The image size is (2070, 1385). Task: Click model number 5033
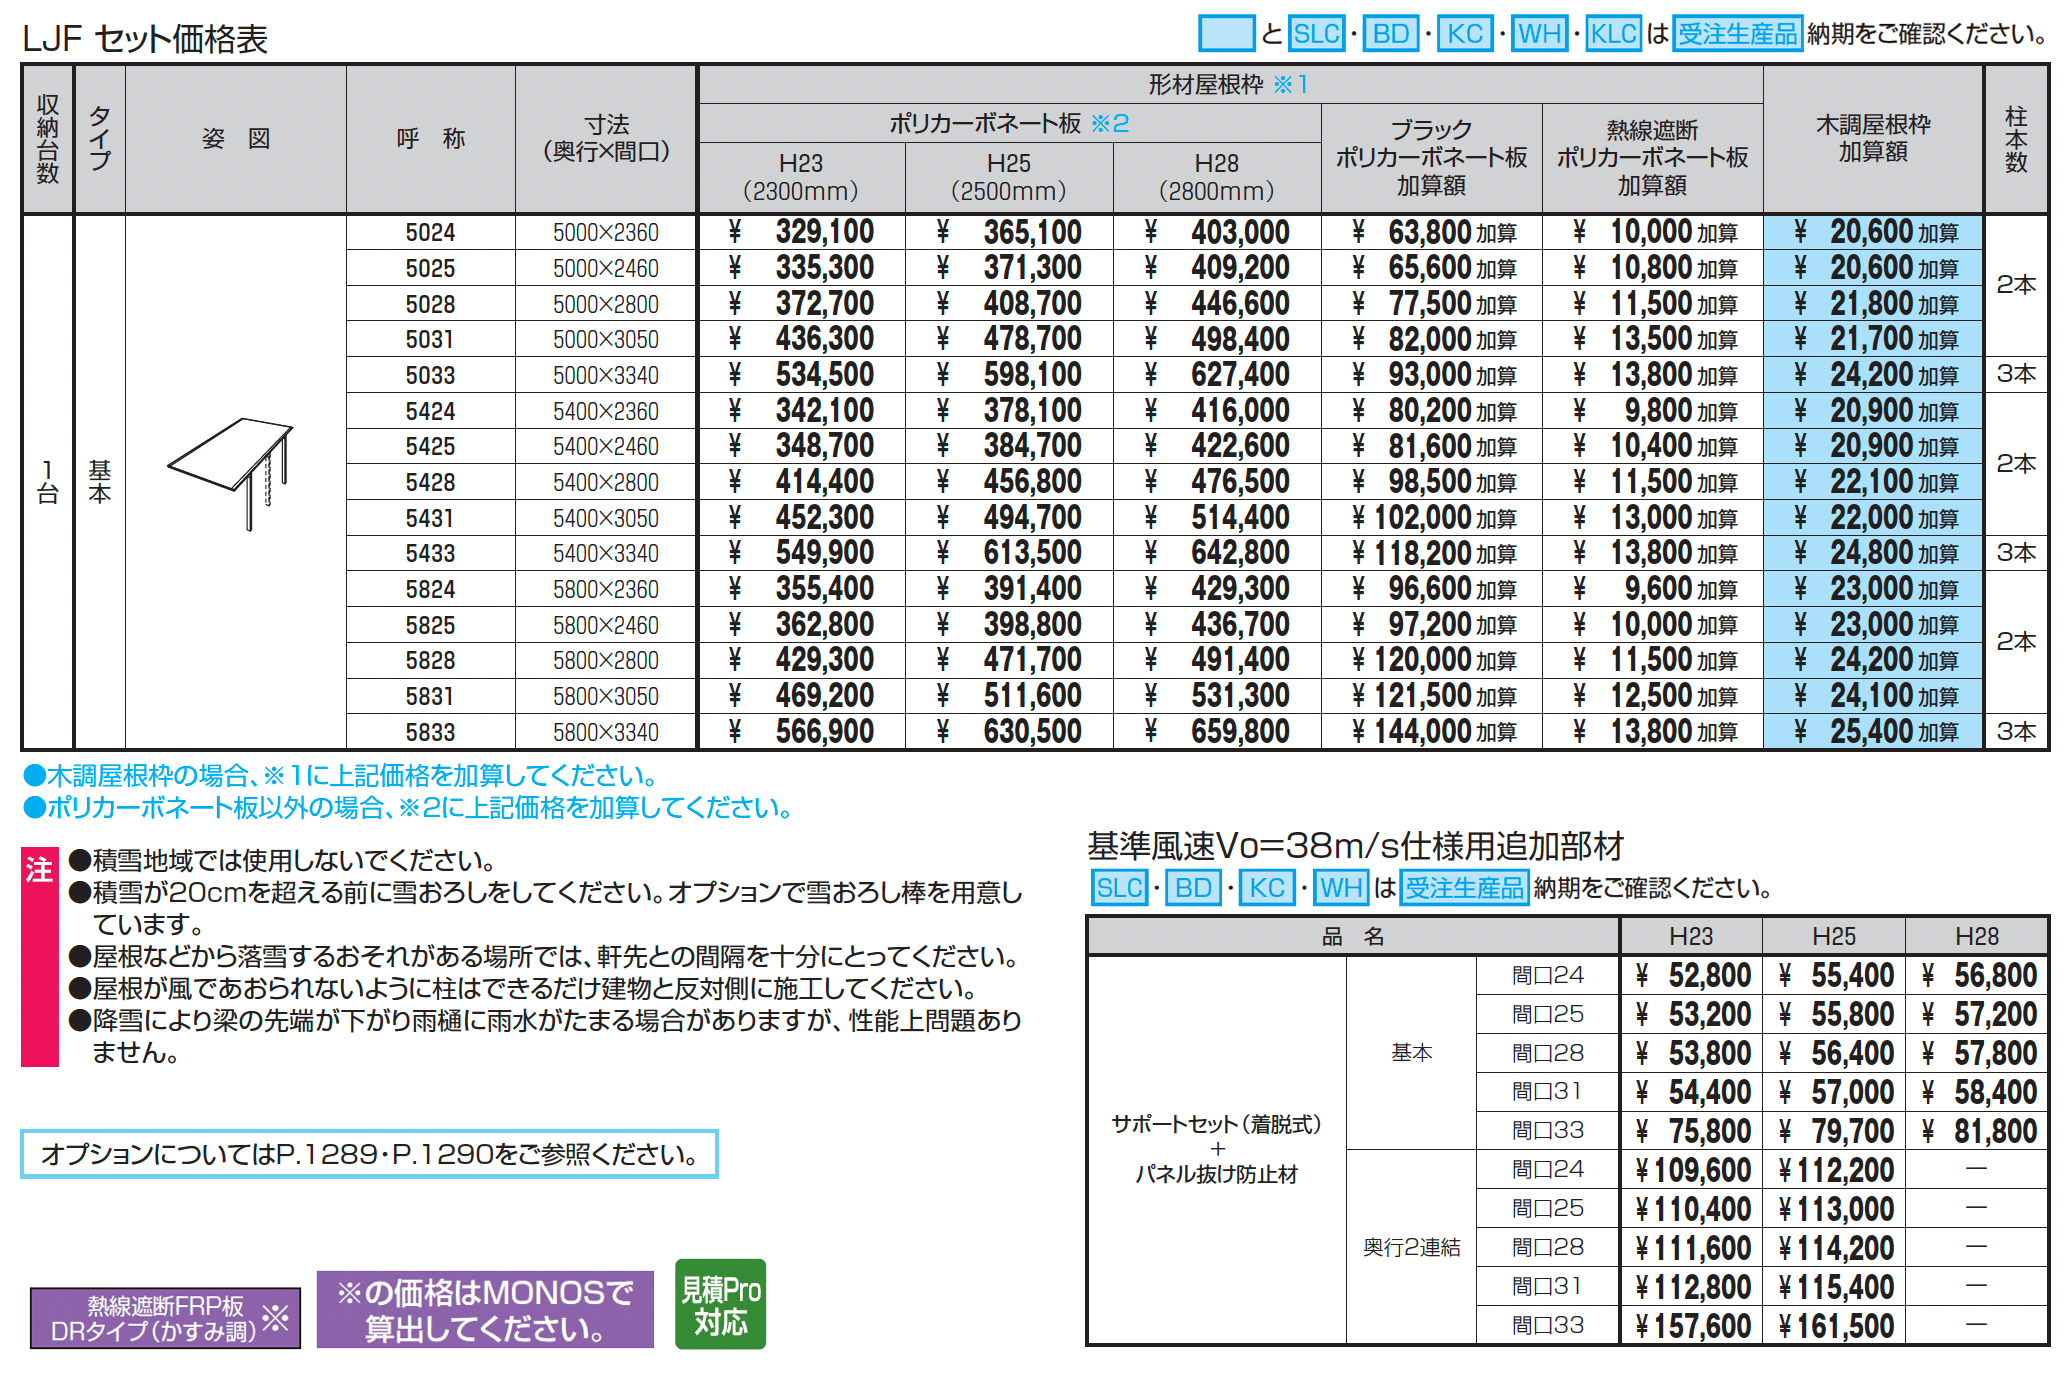pyautogui.click(x=430, y=375)
